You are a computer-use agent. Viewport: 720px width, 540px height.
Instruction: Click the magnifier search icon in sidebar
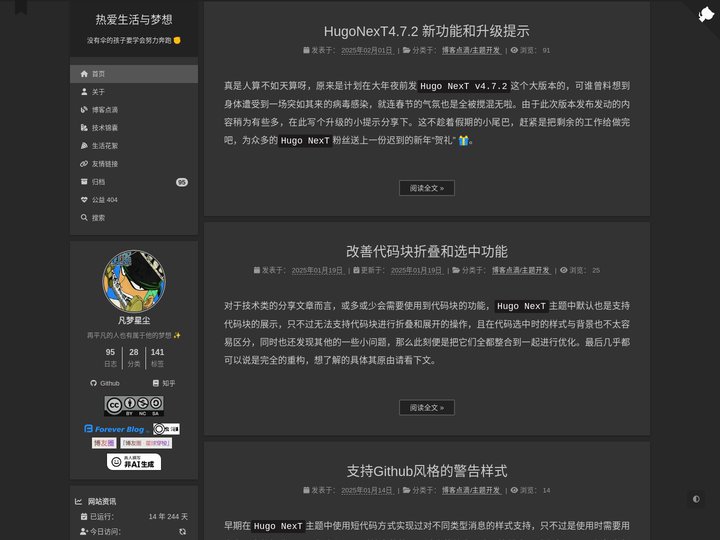coord(84,218)
